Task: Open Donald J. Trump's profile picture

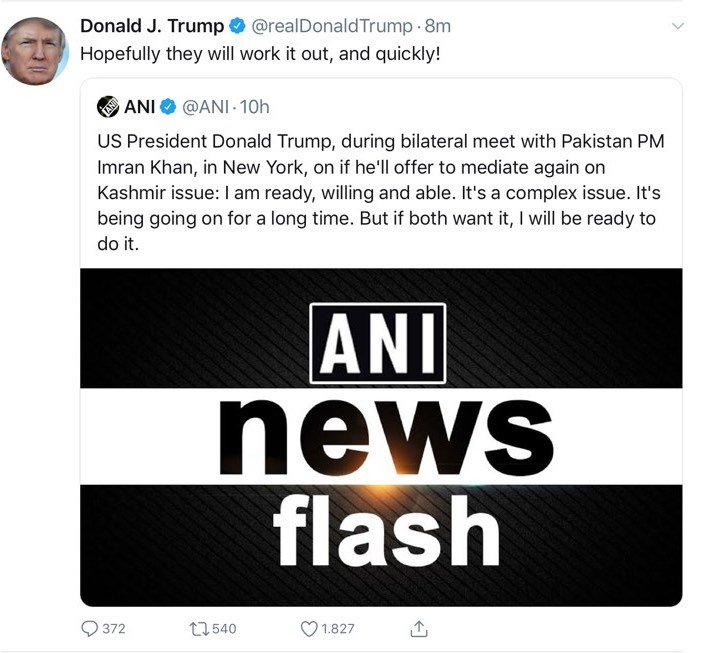Action: (34, 52)
